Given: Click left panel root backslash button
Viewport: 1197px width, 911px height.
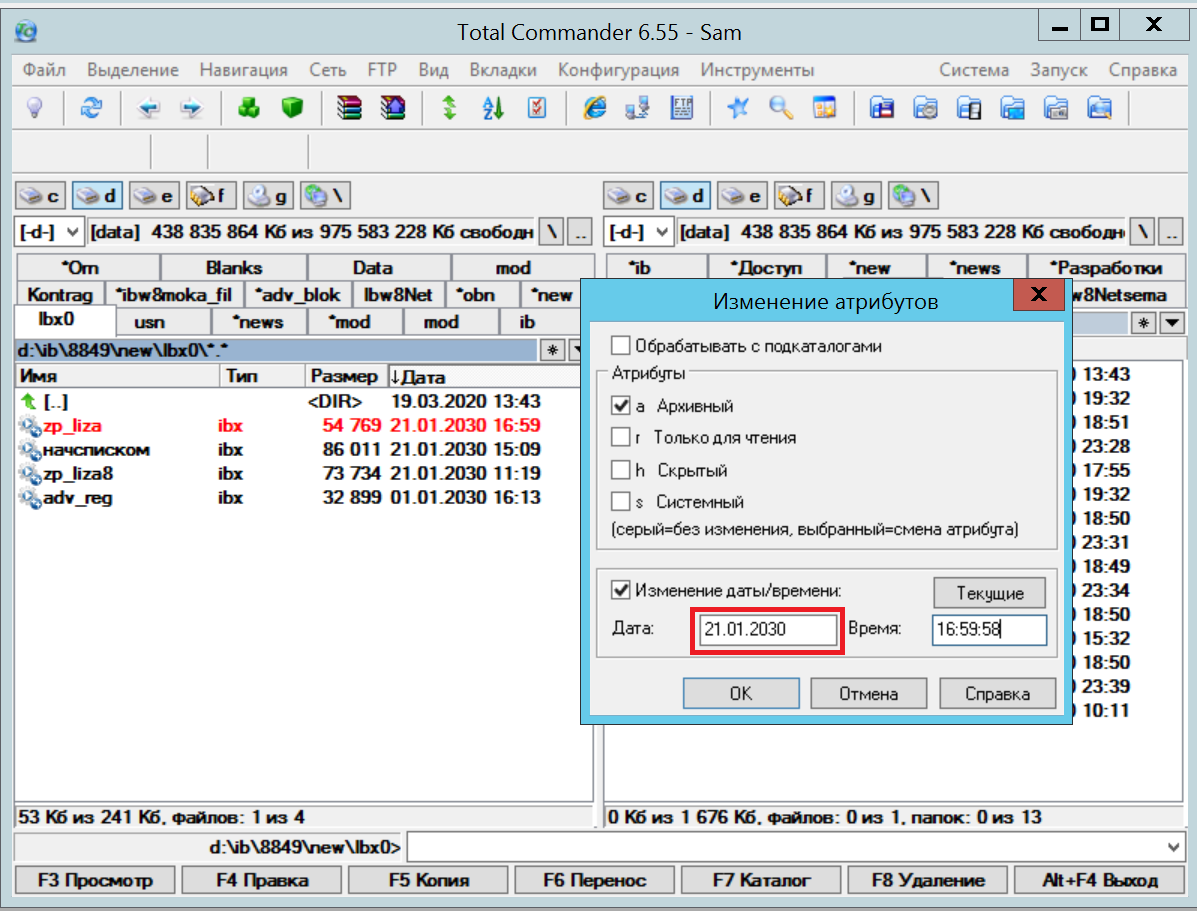Looking at the screenshot, I should click(551, 231).
